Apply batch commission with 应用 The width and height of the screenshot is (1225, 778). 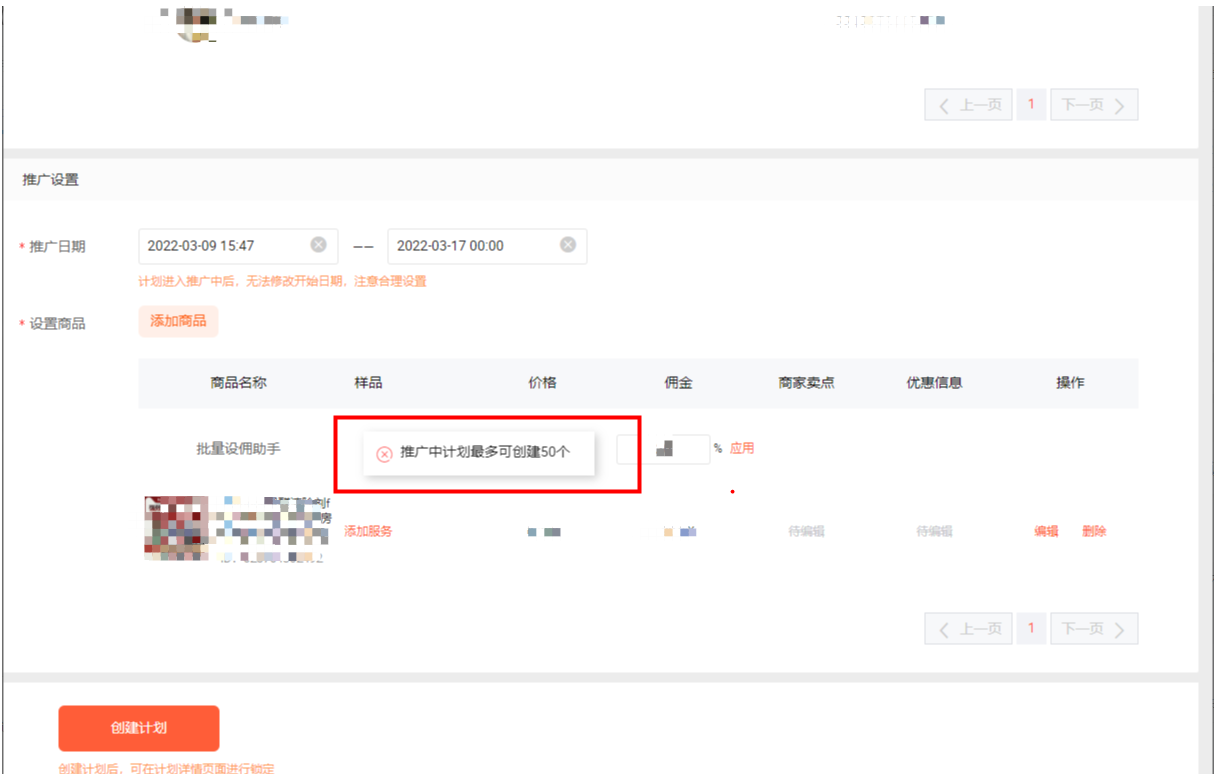click(x=742, y=449)
